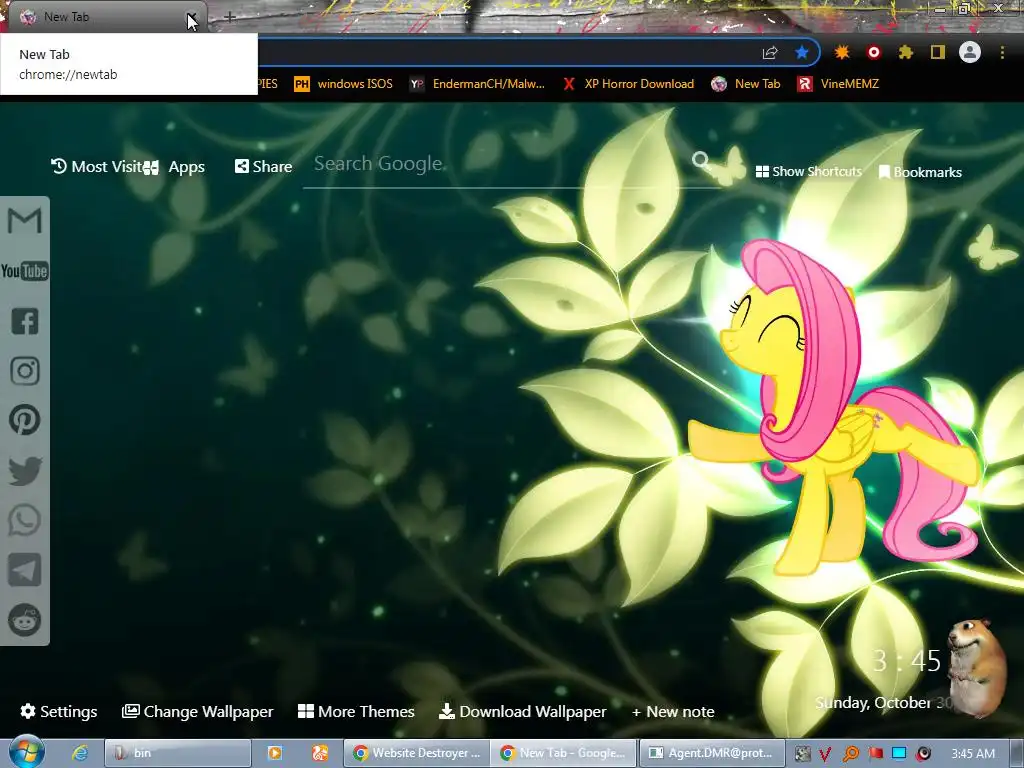Open the Bookmarks panel
Viewport: 1024px width, 768px height.
[920, 172]
